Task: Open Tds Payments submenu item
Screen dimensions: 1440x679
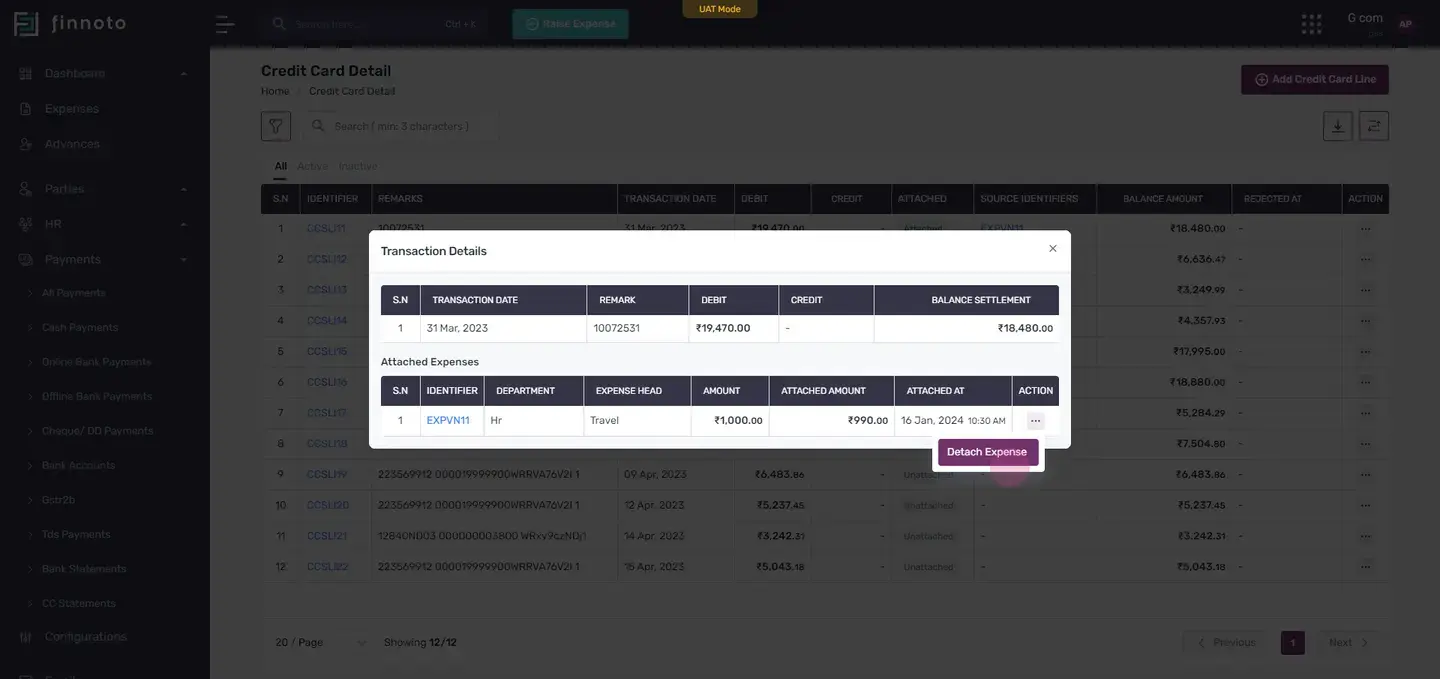Action: pos(76,535)
